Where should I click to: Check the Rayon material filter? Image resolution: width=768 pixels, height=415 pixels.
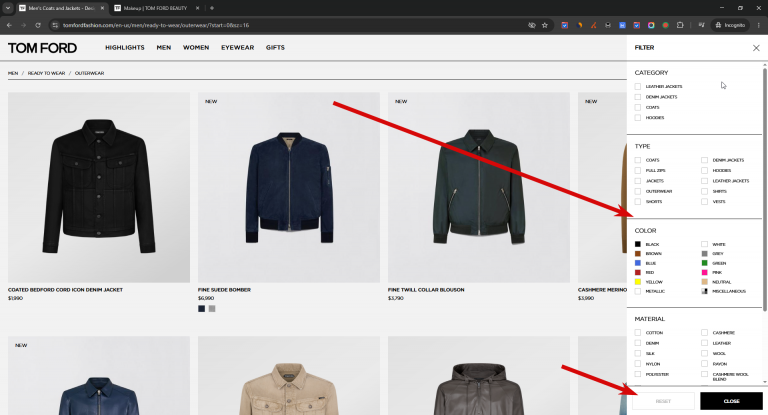click(x=704, y=364)
